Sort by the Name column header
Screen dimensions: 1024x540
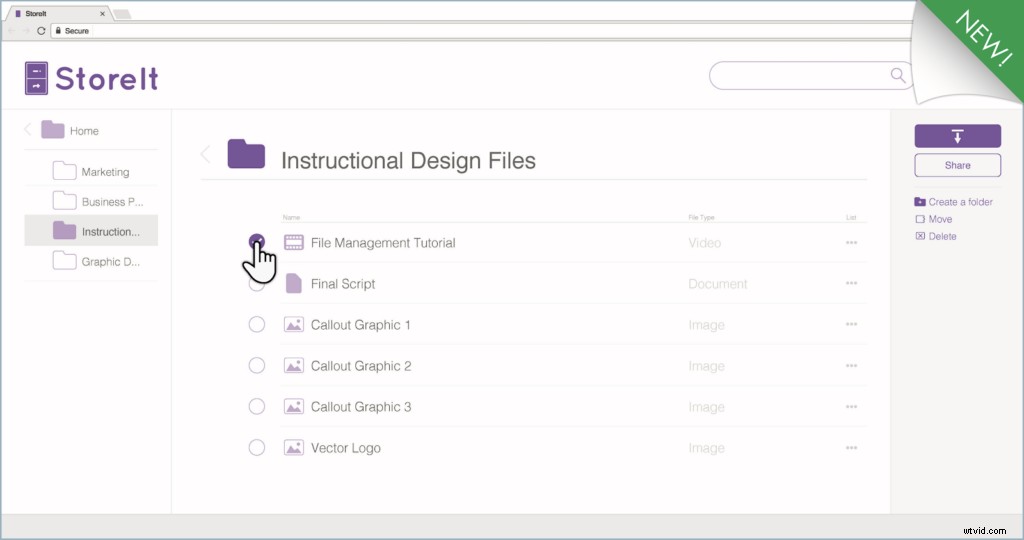[291, 217]
